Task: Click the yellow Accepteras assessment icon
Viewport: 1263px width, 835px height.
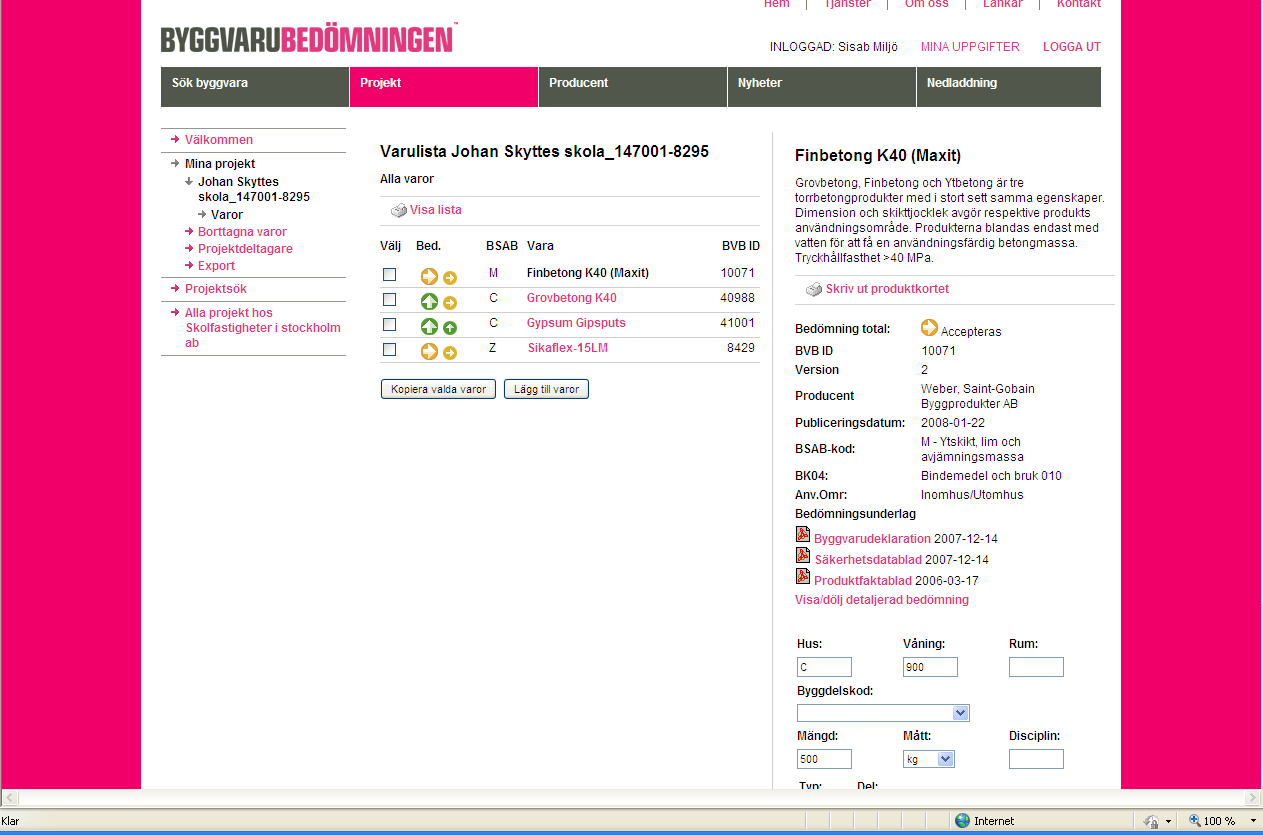Action: pos(929,328)
